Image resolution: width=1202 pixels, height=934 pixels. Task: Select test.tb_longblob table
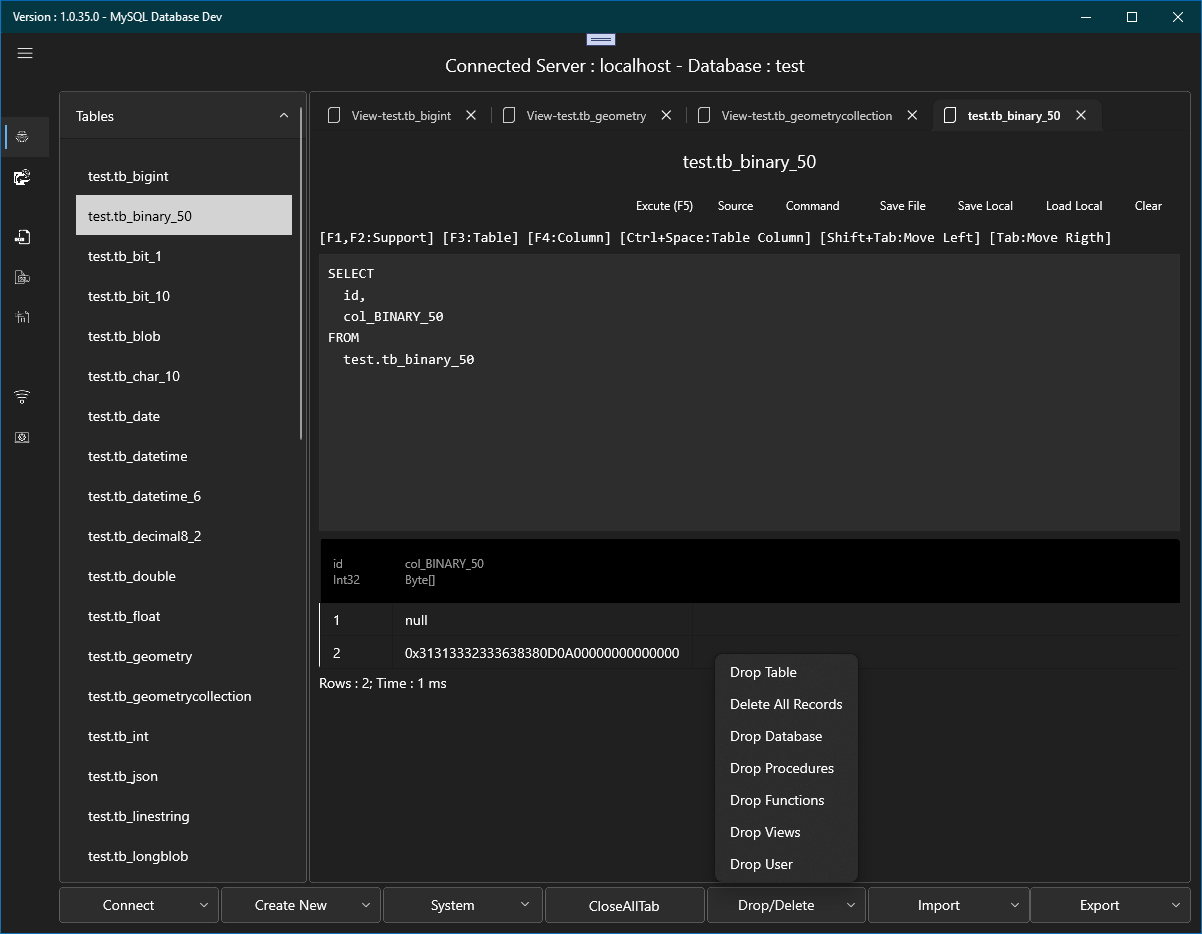(184, 856)
